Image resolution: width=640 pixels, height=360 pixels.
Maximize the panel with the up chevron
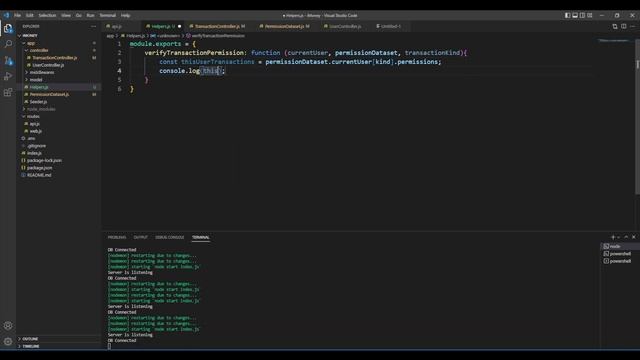pyautogui.click(x=626, y=237)
